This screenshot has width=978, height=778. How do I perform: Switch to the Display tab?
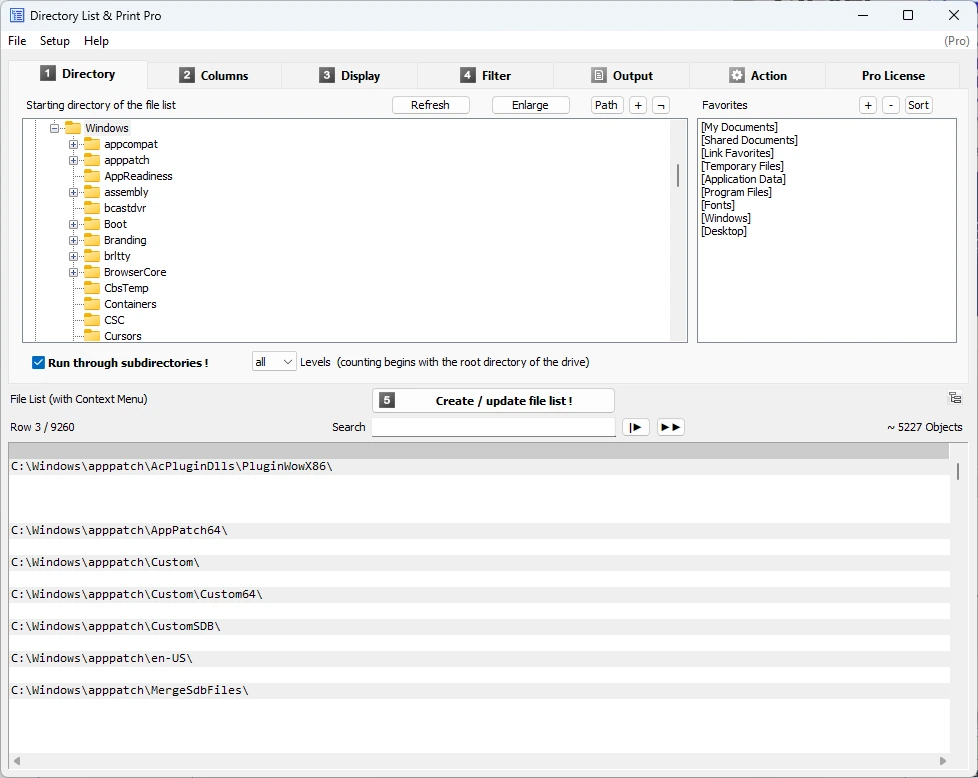click(x=349, y=75)
